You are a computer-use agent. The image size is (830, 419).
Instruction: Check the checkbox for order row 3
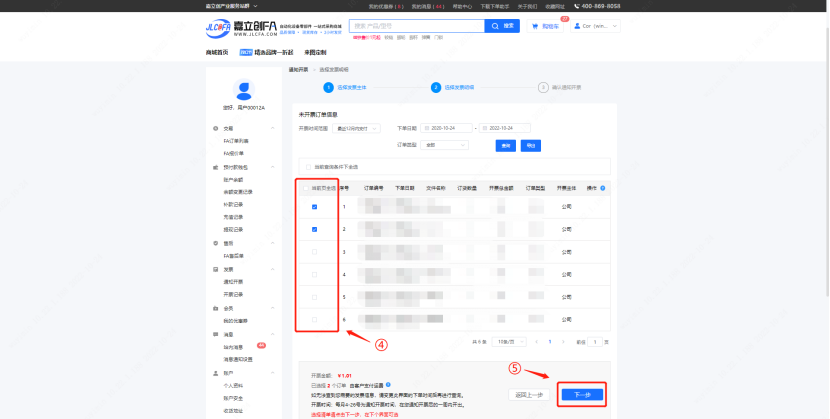[x=315, y=252]
